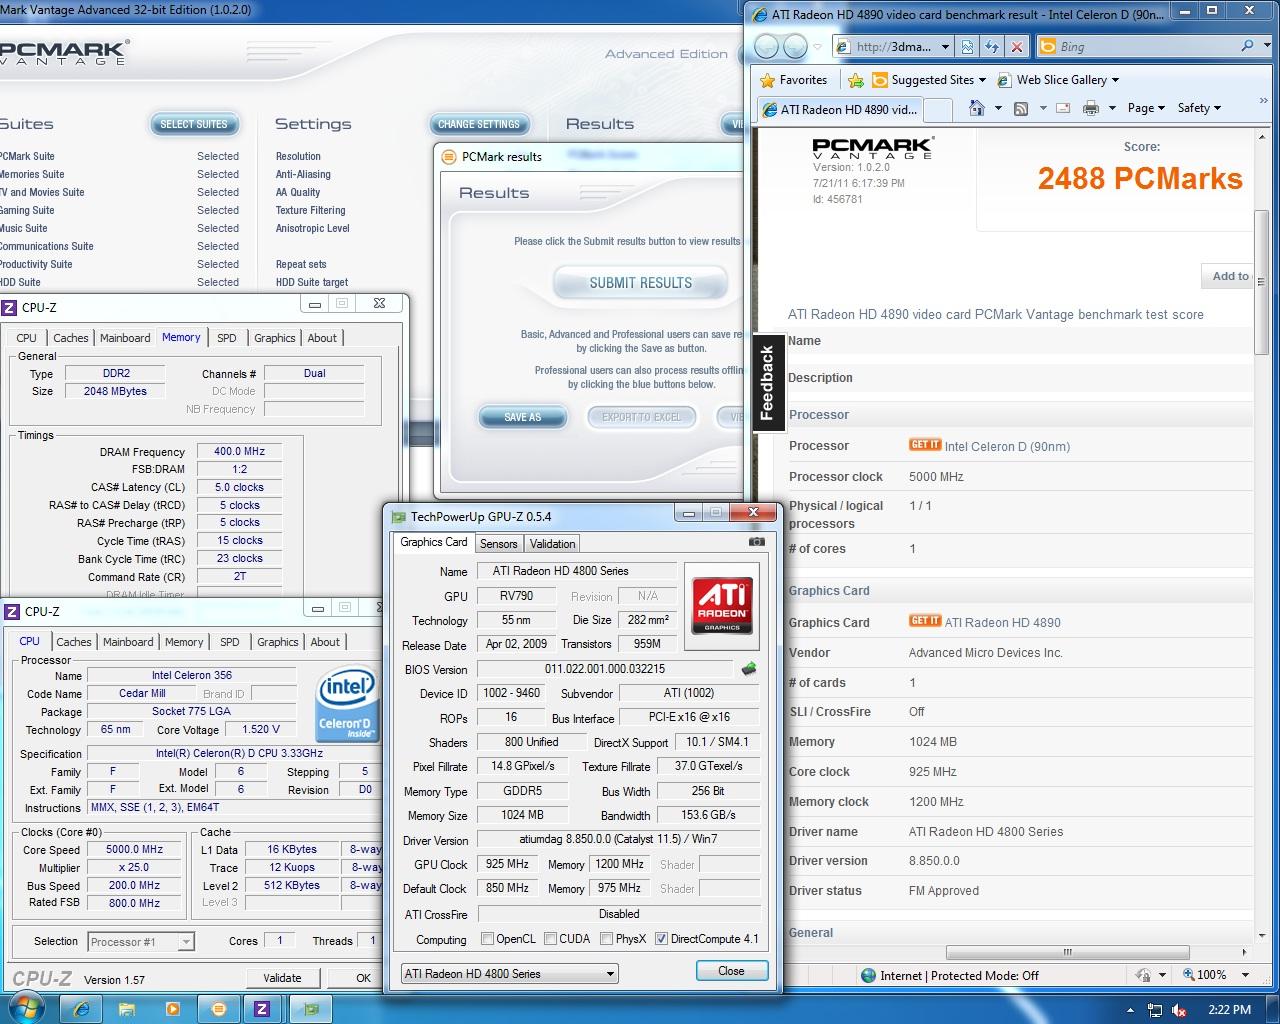The image size is (1280, 1024).
Task: Click GET IT badge next to Radeon HD 4890
Action: [924, 620]
